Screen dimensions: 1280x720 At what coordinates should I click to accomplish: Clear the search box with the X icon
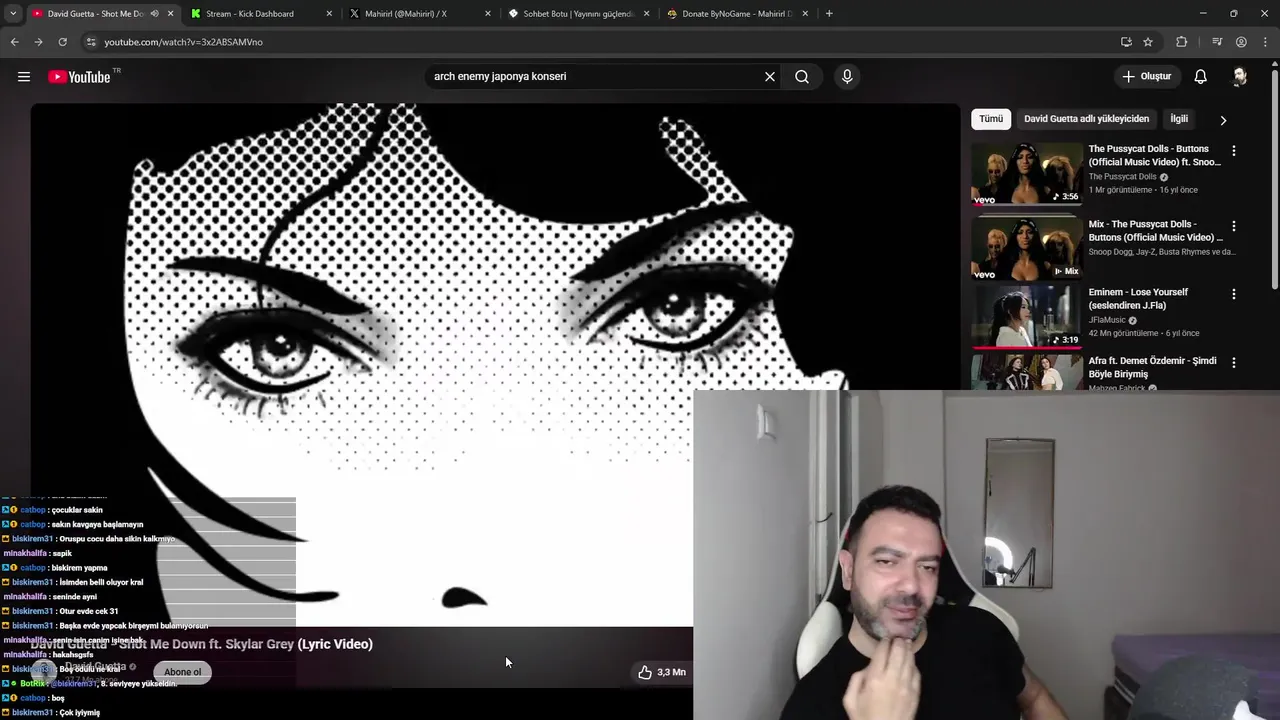pyautogui.click(x=770, y=77)
